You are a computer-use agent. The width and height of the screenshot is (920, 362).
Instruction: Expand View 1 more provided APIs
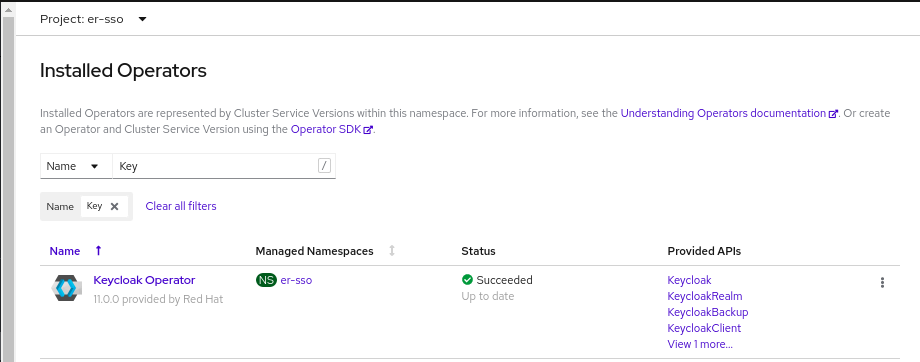pos(700,344)
